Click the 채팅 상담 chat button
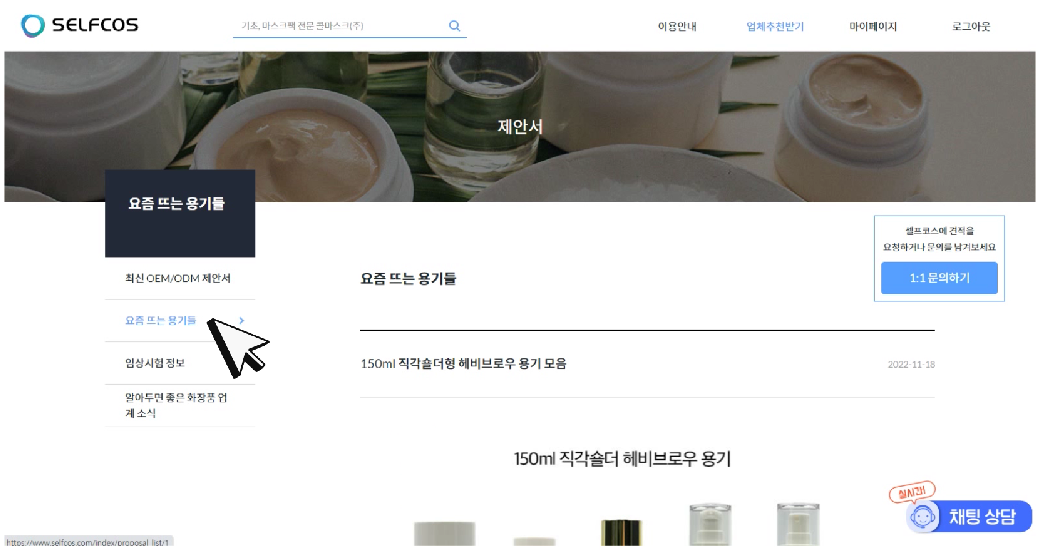This screenshot has height=557, width=1052. click(x=969, y=517)
